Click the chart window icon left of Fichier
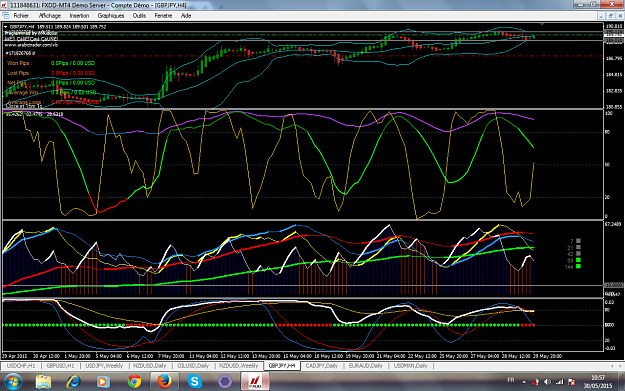 point(6,16)
